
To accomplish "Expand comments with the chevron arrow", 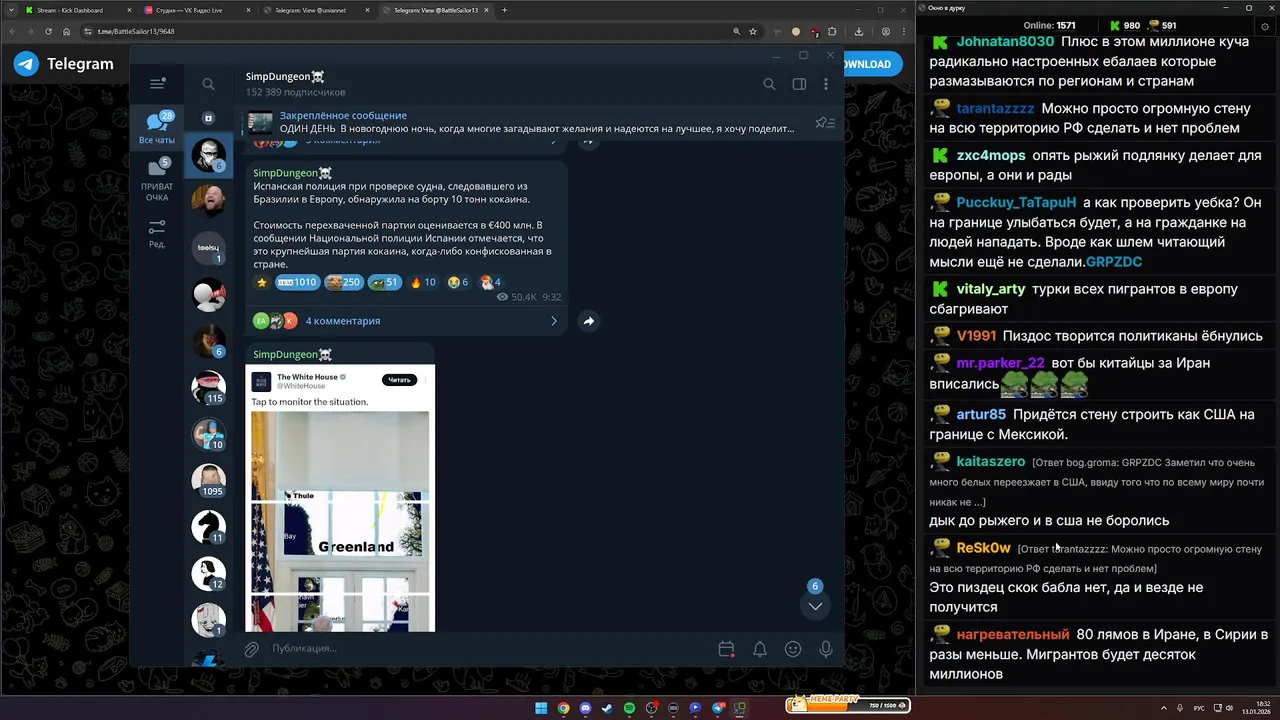I will point(553,321).
